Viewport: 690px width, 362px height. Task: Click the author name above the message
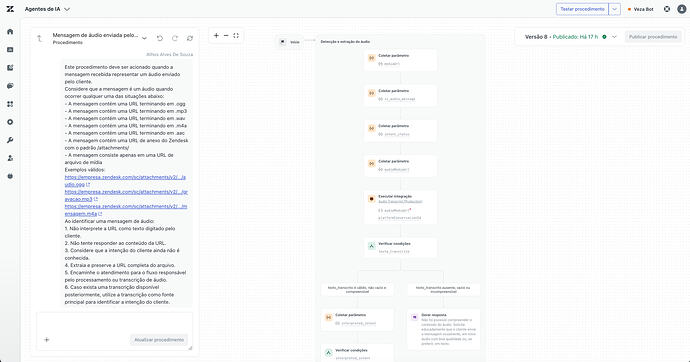[169, 54]
